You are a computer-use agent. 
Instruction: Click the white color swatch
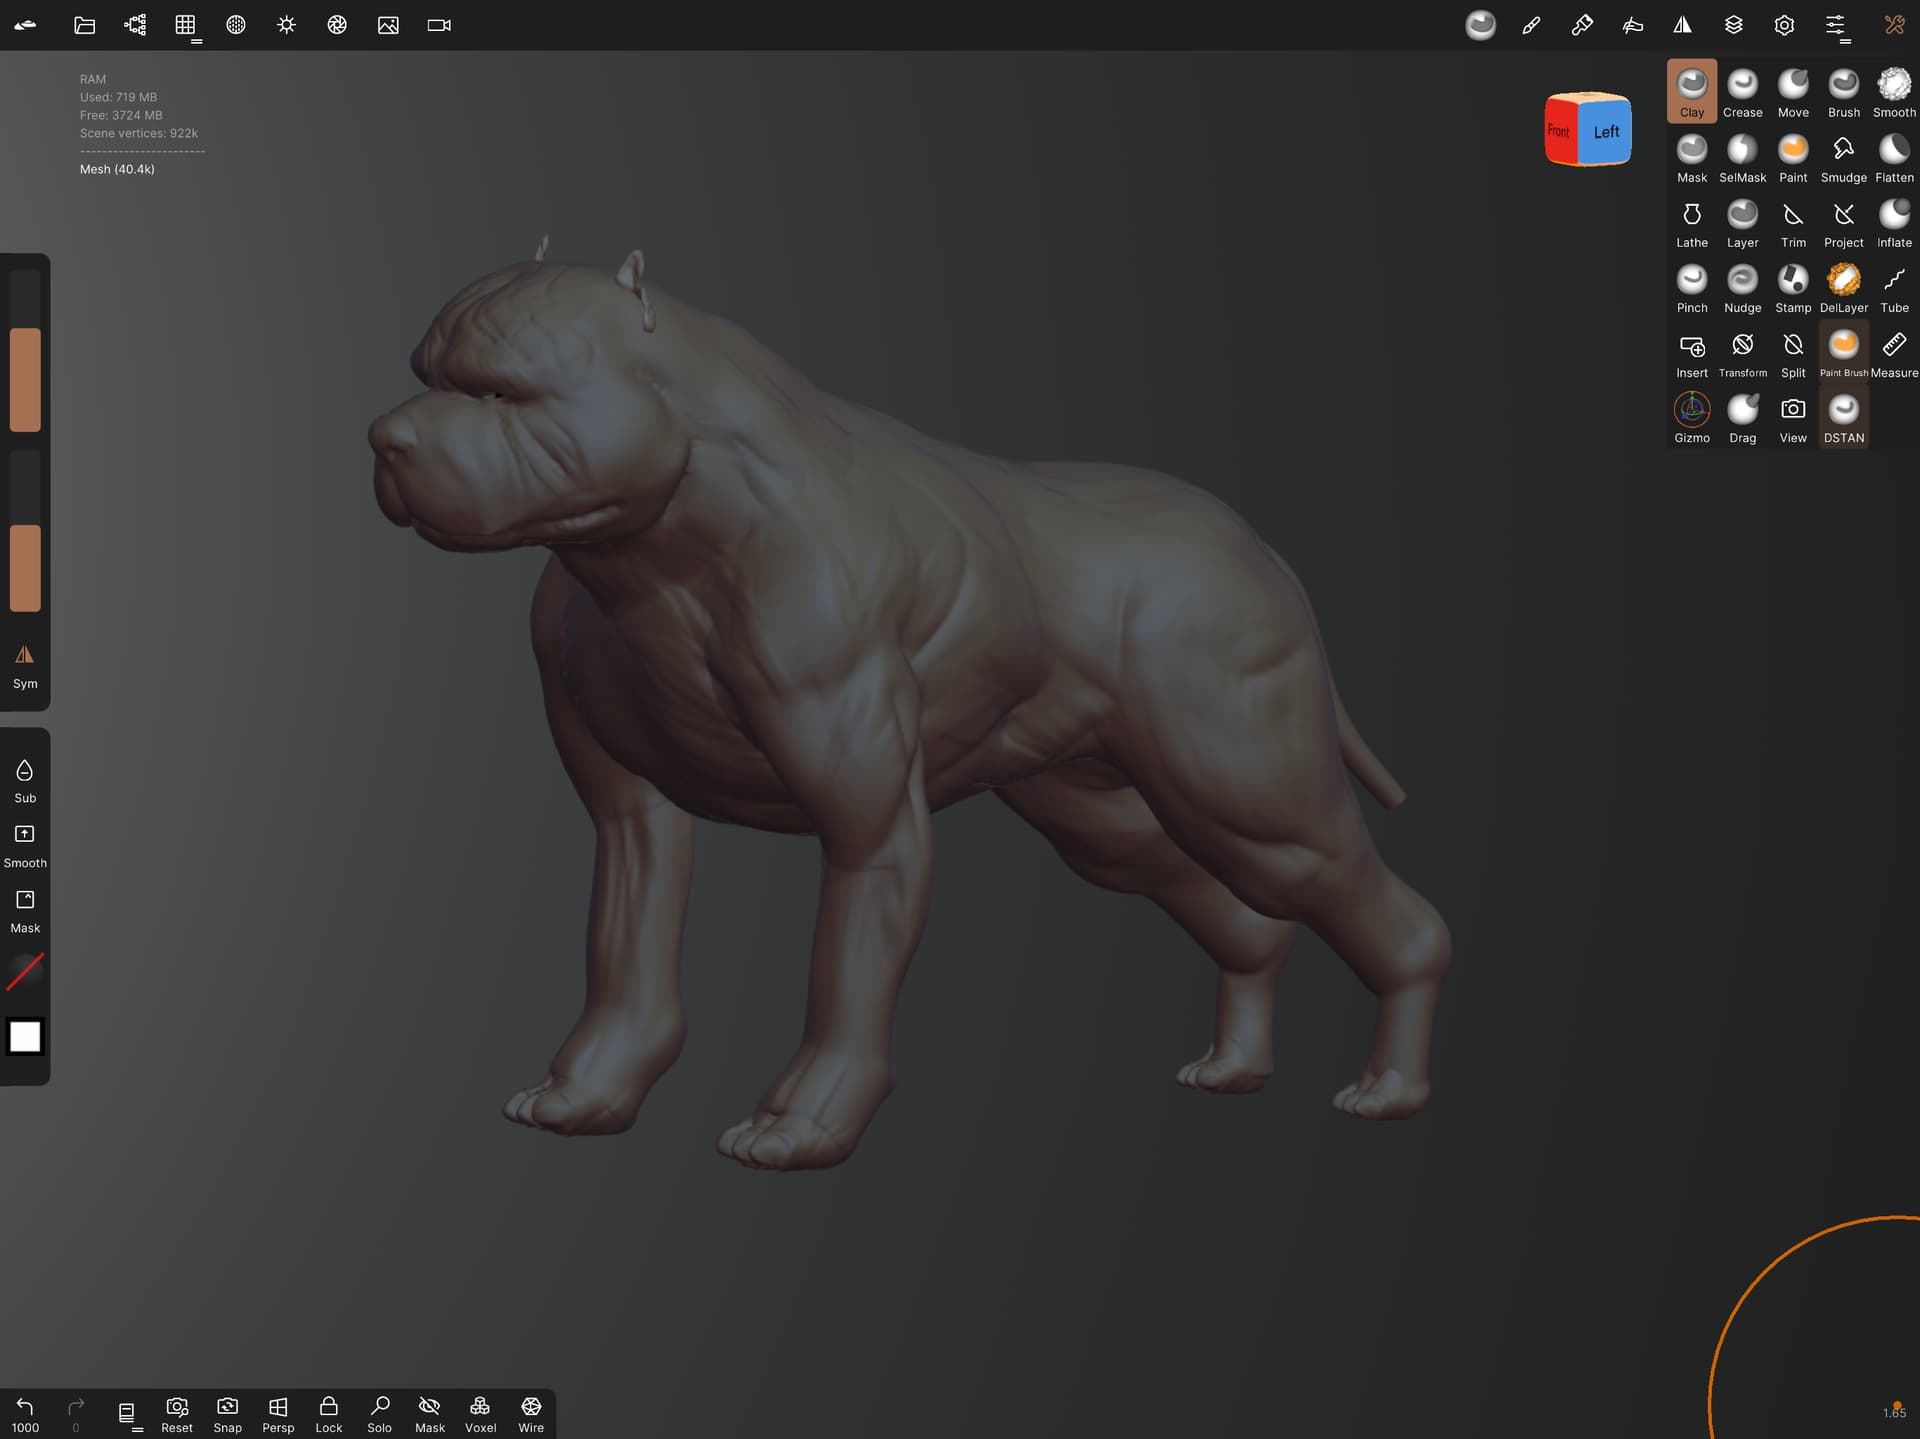click(25, 1036)
